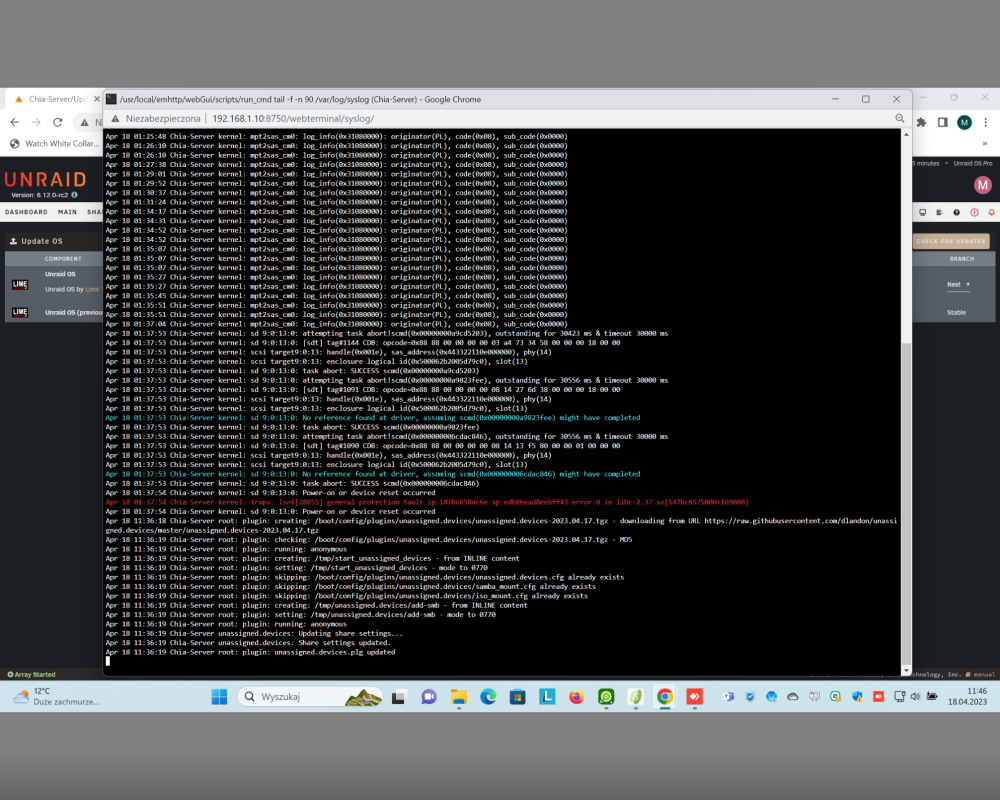Open the blue L app on the taskbar
The width and height of the screenshot is (1000, 800).
click(547, 697)
